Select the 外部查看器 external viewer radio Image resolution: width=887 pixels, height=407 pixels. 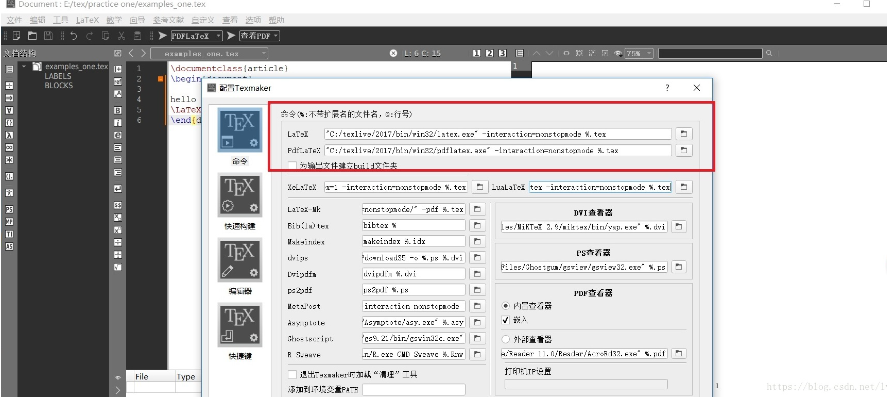point(505,339)
